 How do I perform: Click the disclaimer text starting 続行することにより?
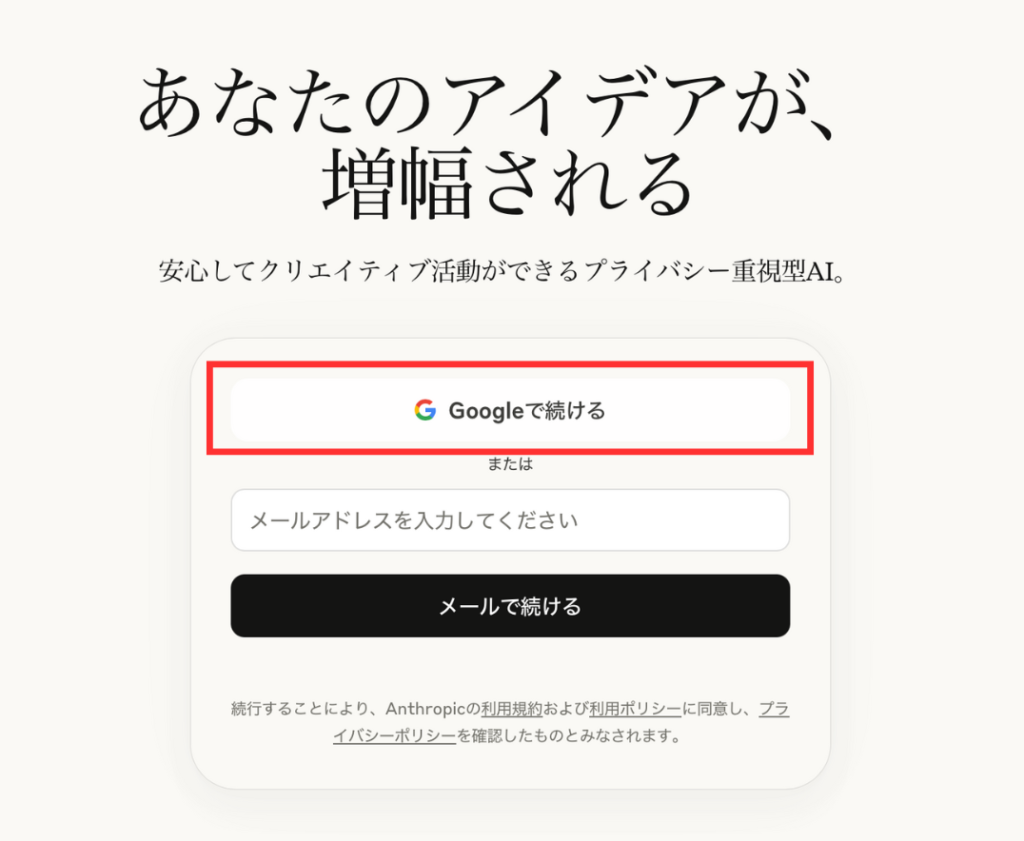point(510,722)
